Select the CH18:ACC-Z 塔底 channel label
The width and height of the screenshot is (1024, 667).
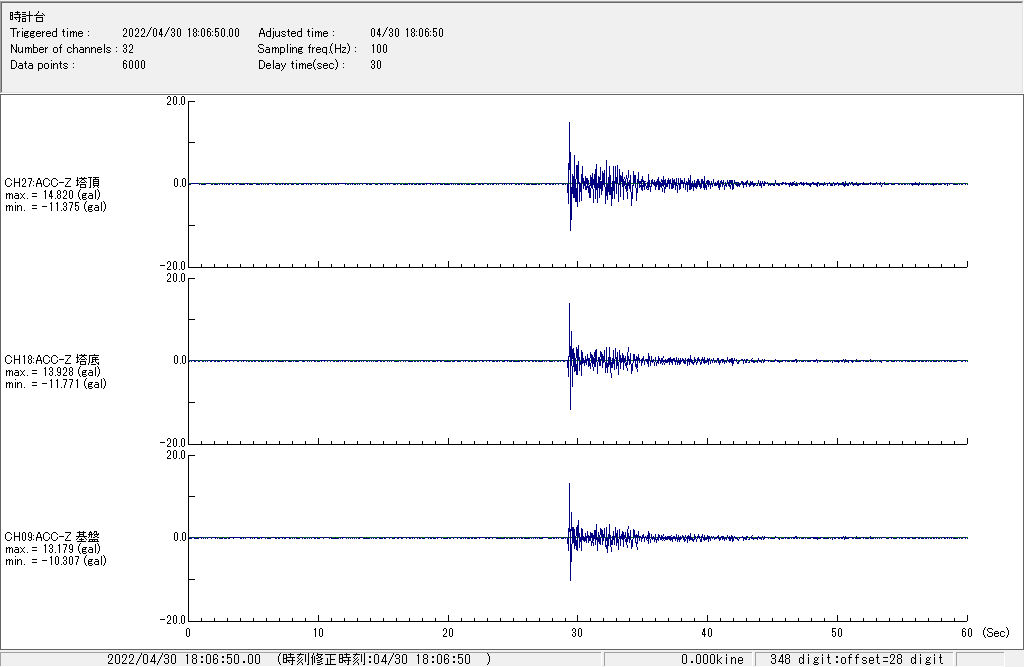pos(52,360)
